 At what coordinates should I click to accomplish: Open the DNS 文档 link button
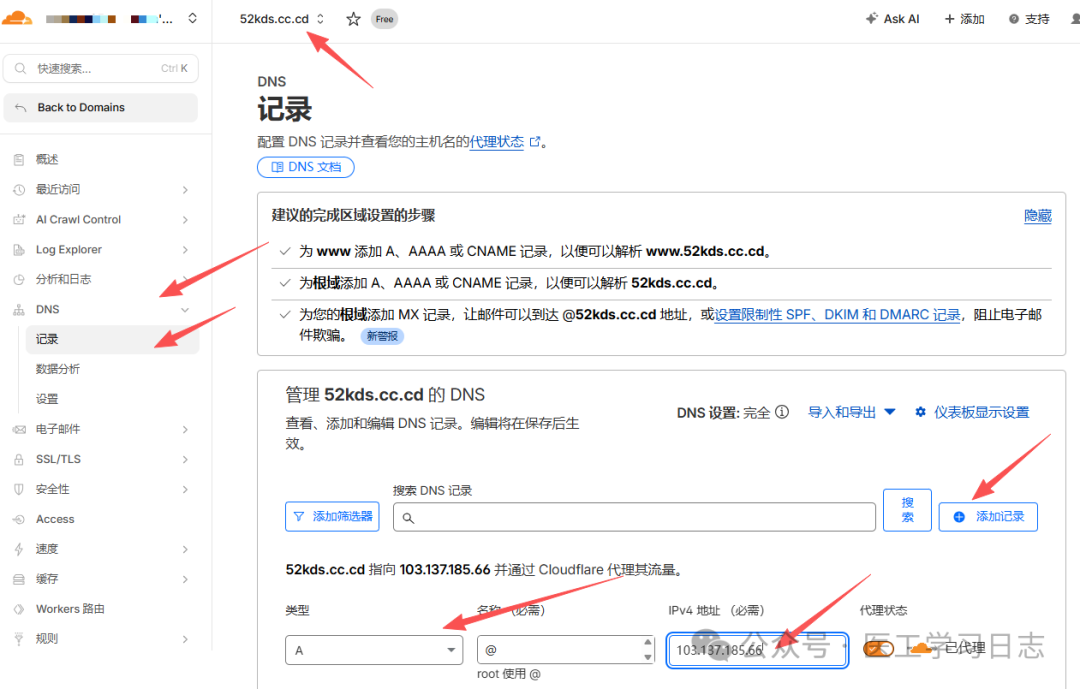pyautogui.click(x=305, y=167)
